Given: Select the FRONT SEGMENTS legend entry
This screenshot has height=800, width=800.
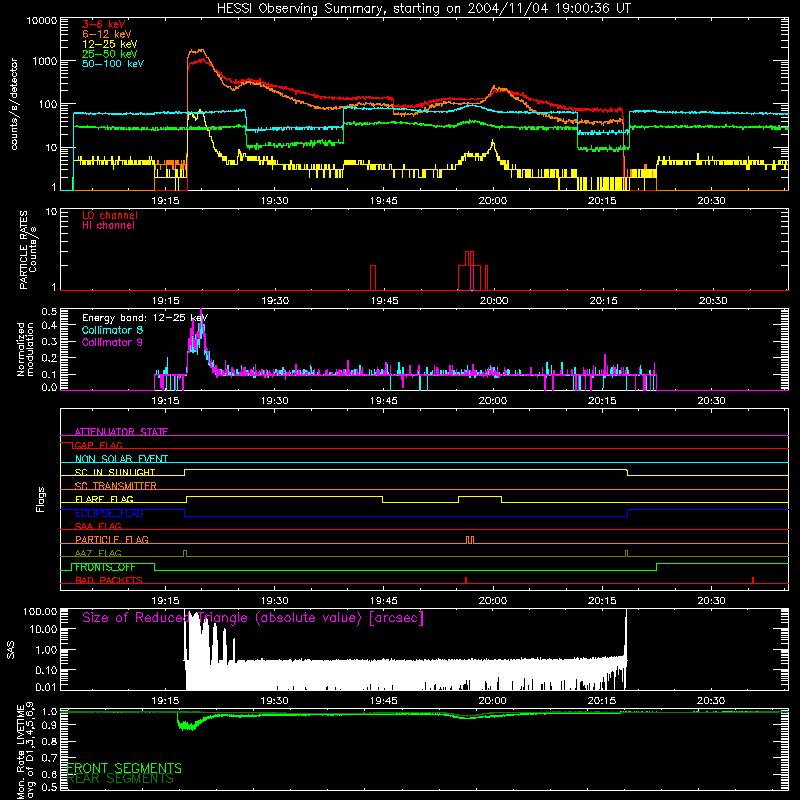Looking at the screenshot, I should [x=124, y=768].
